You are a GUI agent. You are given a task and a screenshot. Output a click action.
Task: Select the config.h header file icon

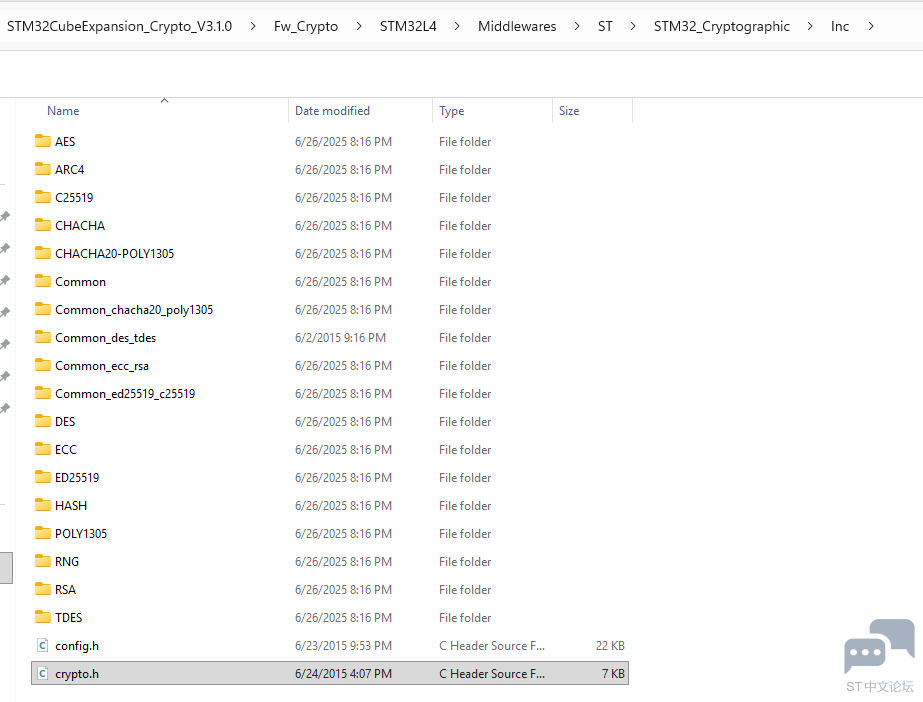[x=42, y=645]
